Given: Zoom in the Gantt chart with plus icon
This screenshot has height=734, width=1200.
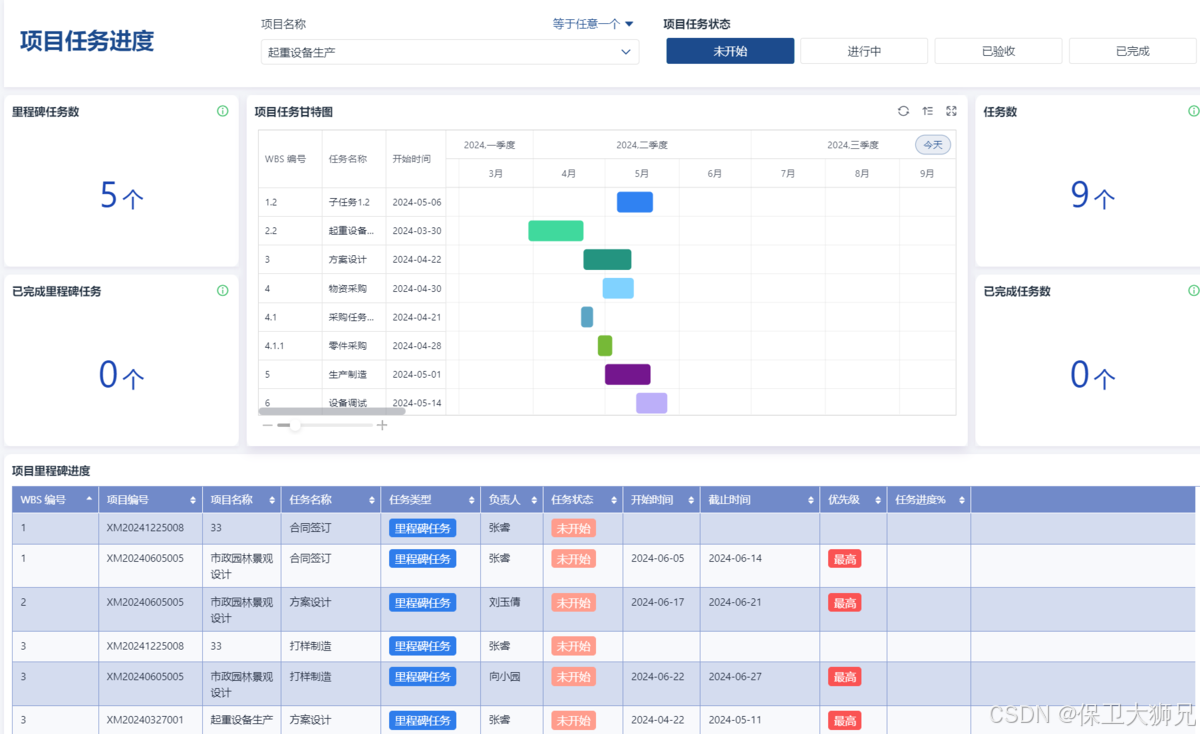Looking at the screenshot, I should point(382,425).
